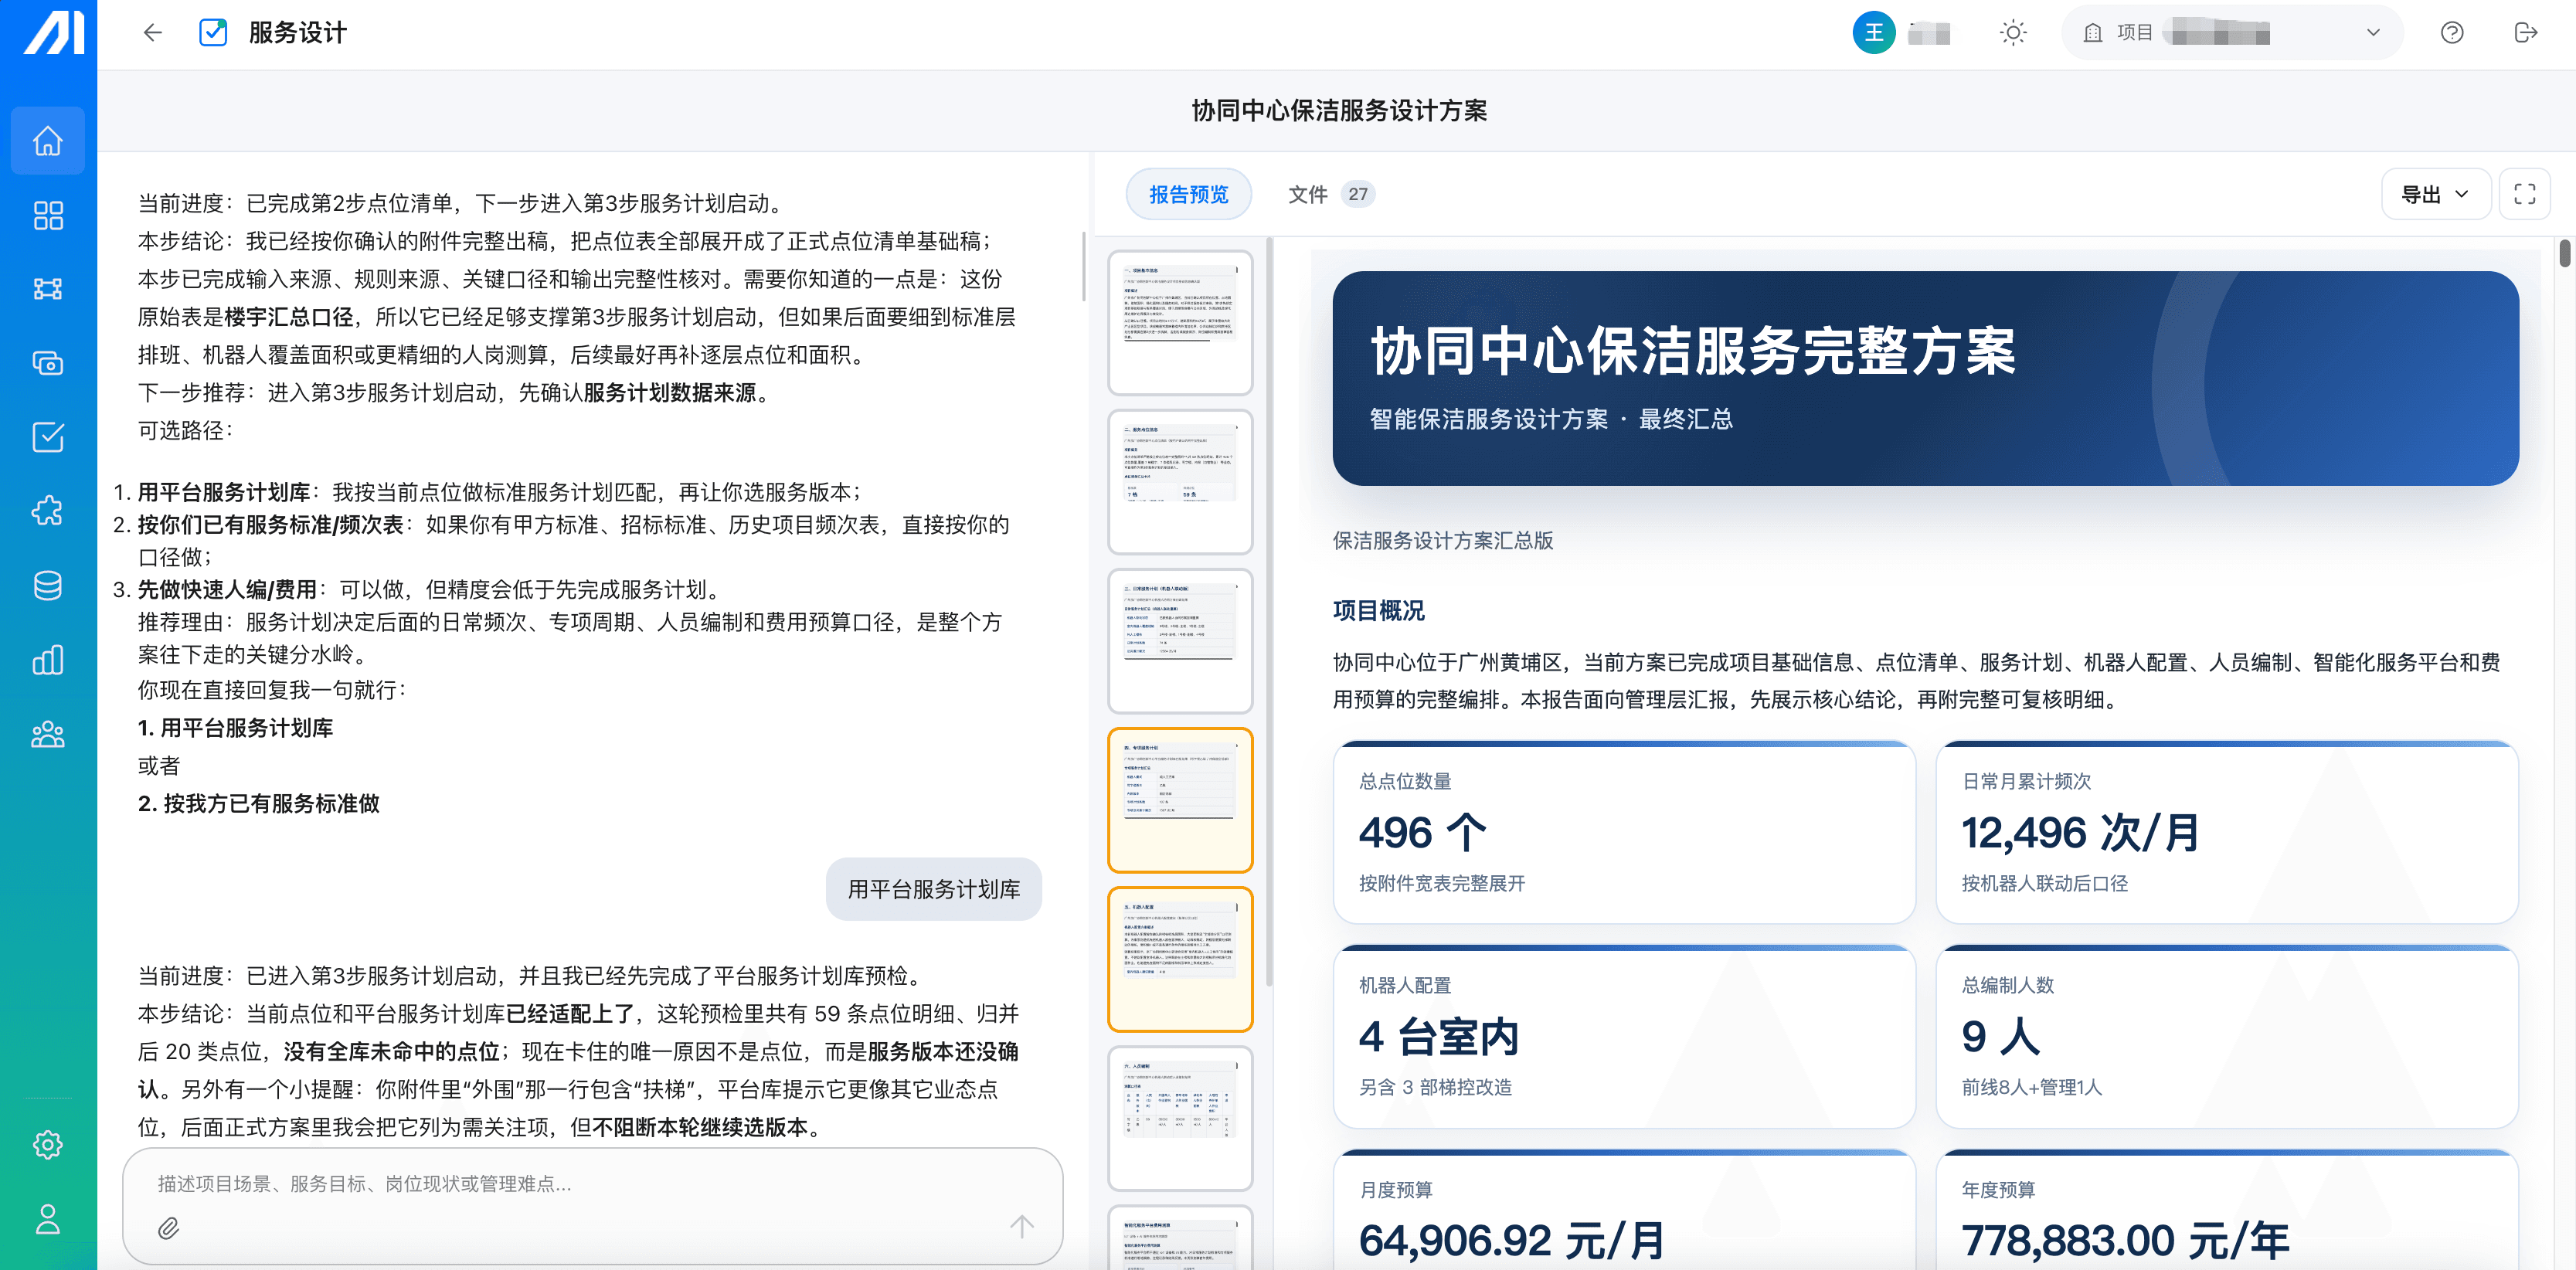The width and height of the screenshot is (2576, 1270).
Task: Click the 保洁服务设计方案汇总版 subtitle
Action: (1443, 541)
